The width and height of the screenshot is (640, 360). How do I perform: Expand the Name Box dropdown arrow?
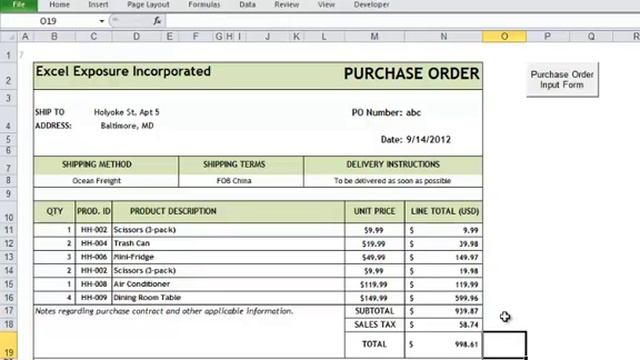tap(102, 21)
